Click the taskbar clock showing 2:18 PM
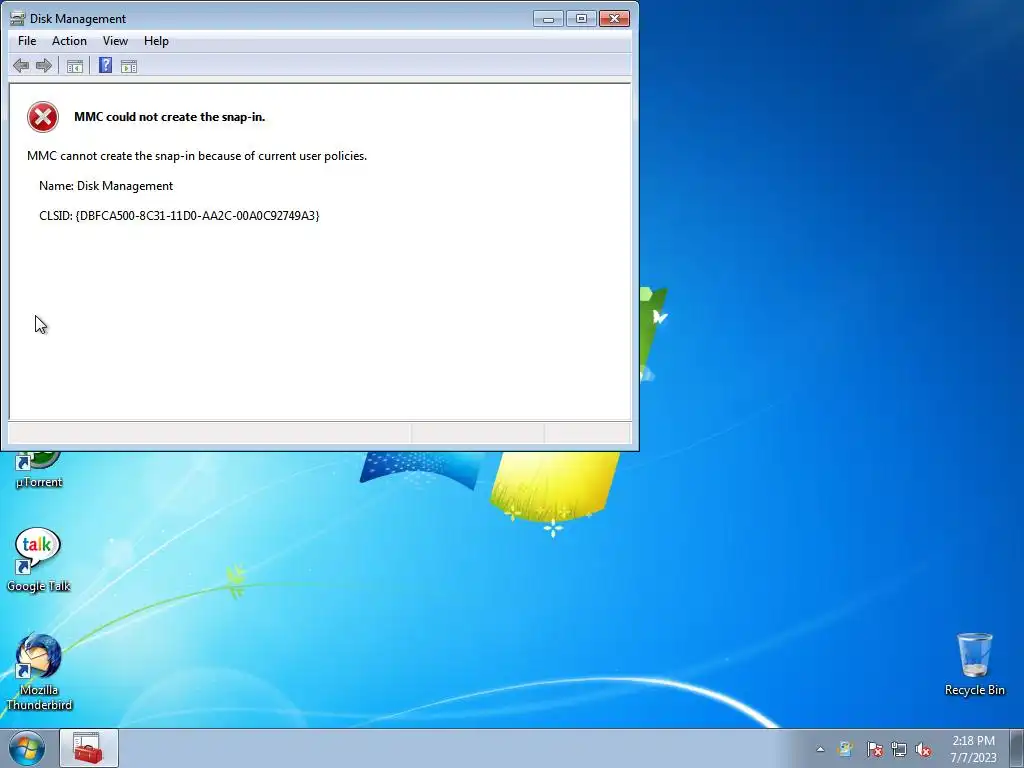Viewport: 1024px width, 768px height. (x=973, y=748)
